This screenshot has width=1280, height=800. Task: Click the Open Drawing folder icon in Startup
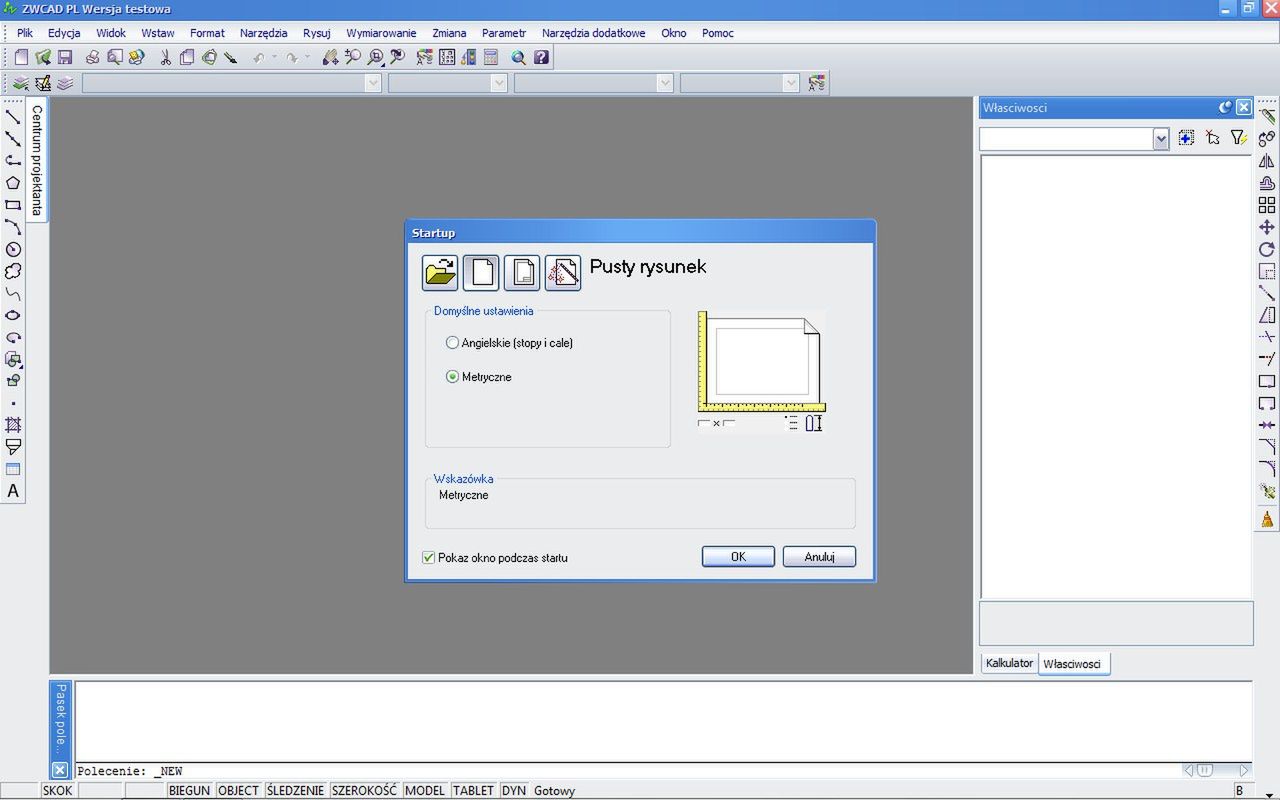pyautogui.click(x=440, y=273)
